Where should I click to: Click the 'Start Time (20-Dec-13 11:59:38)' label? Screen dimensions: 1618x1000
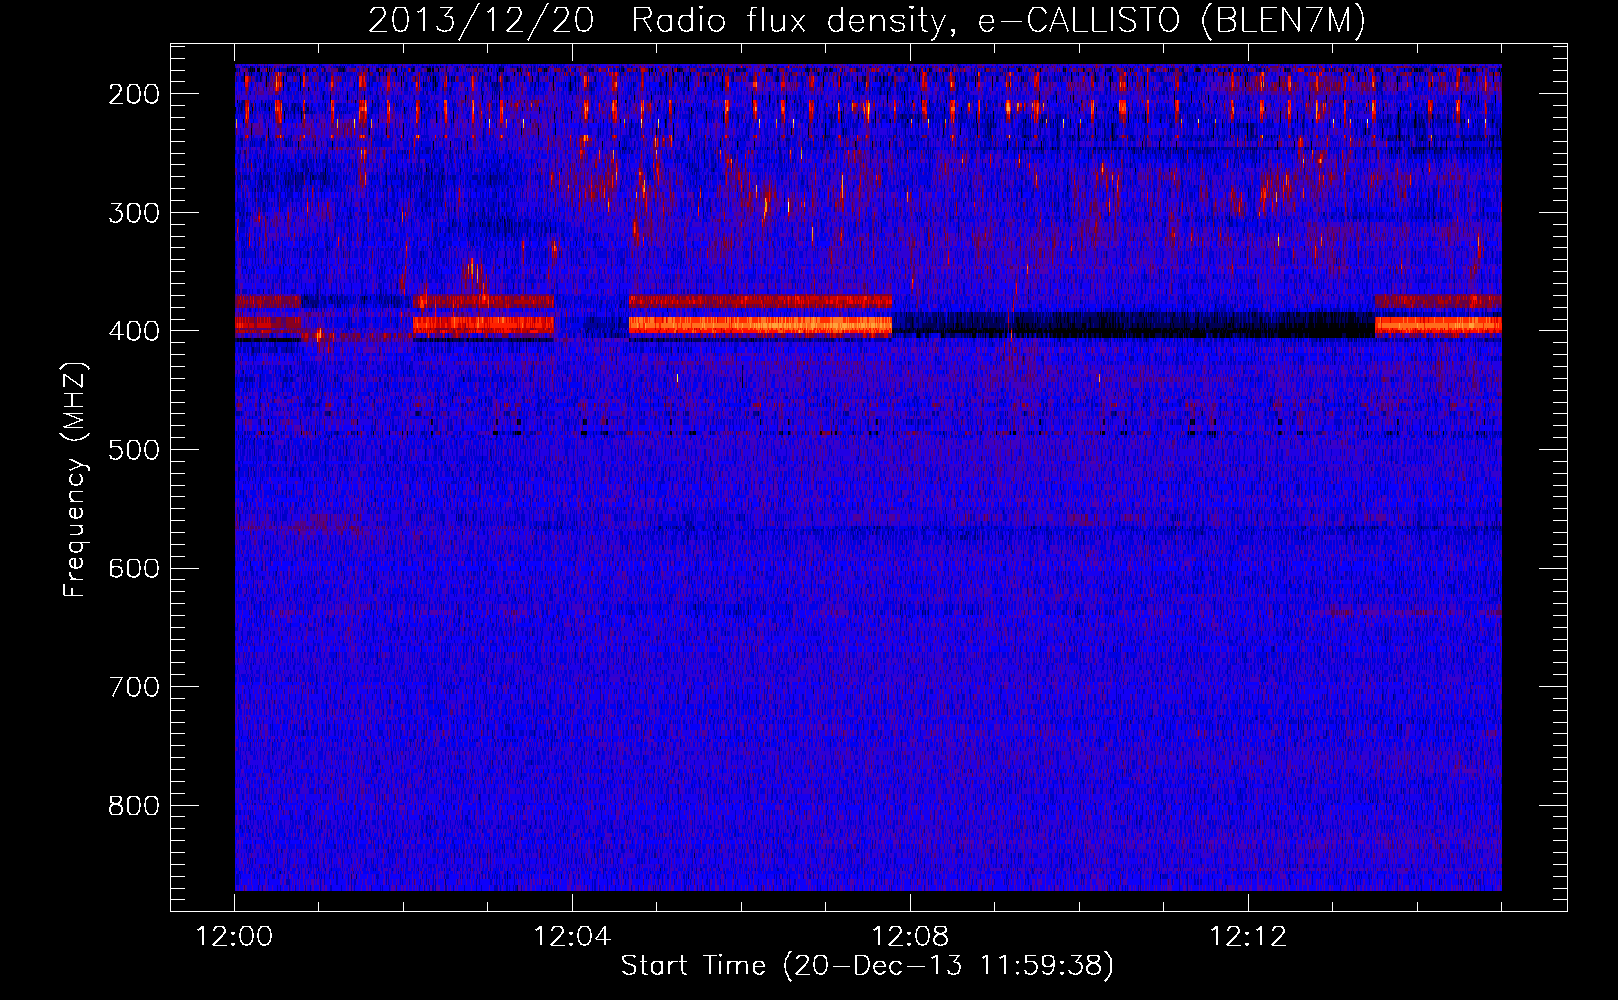(x=867, y=966)
